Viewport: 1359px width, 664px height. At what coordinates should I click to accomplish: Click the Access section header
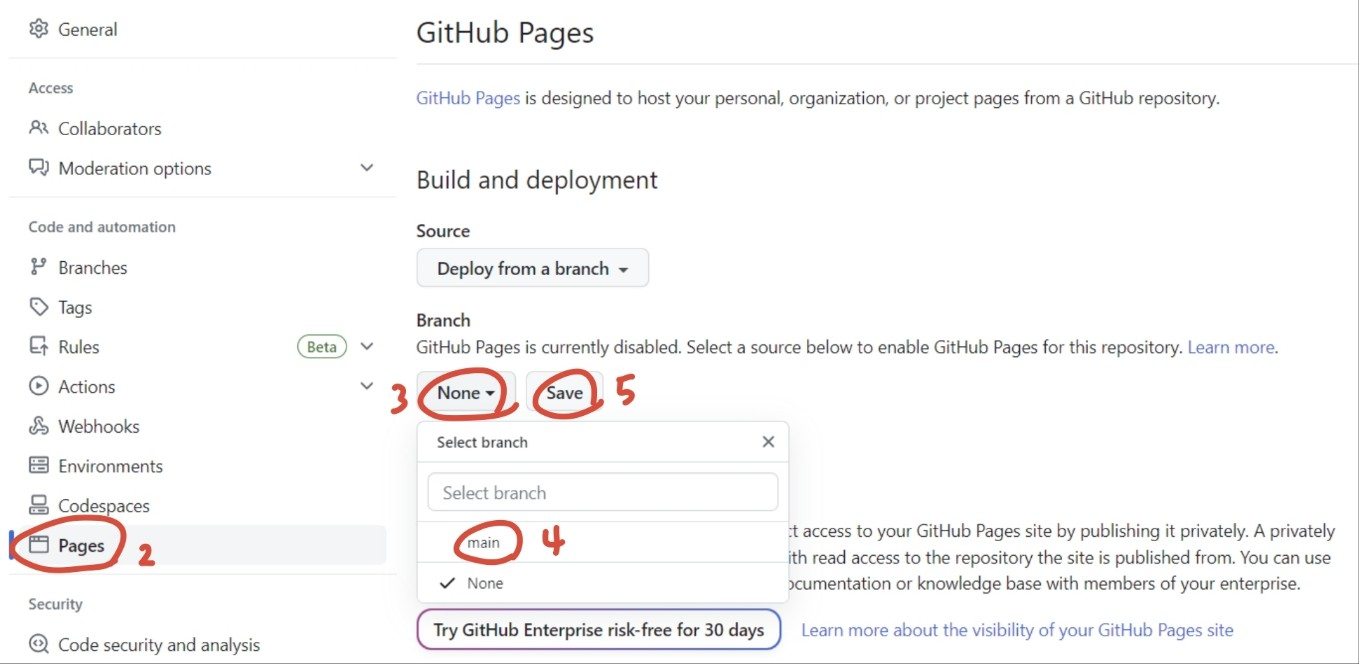click(51, 88)
